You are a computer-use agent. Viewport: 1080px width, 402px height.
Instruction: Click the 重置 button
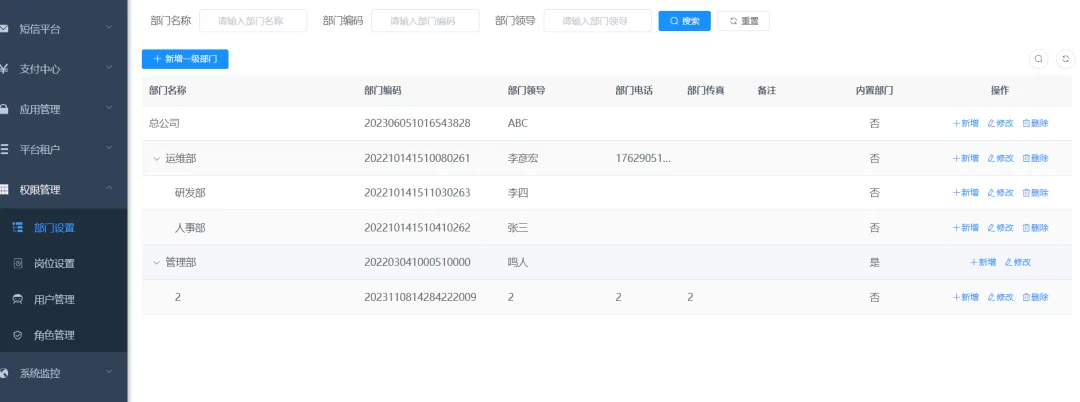point(744,21)
